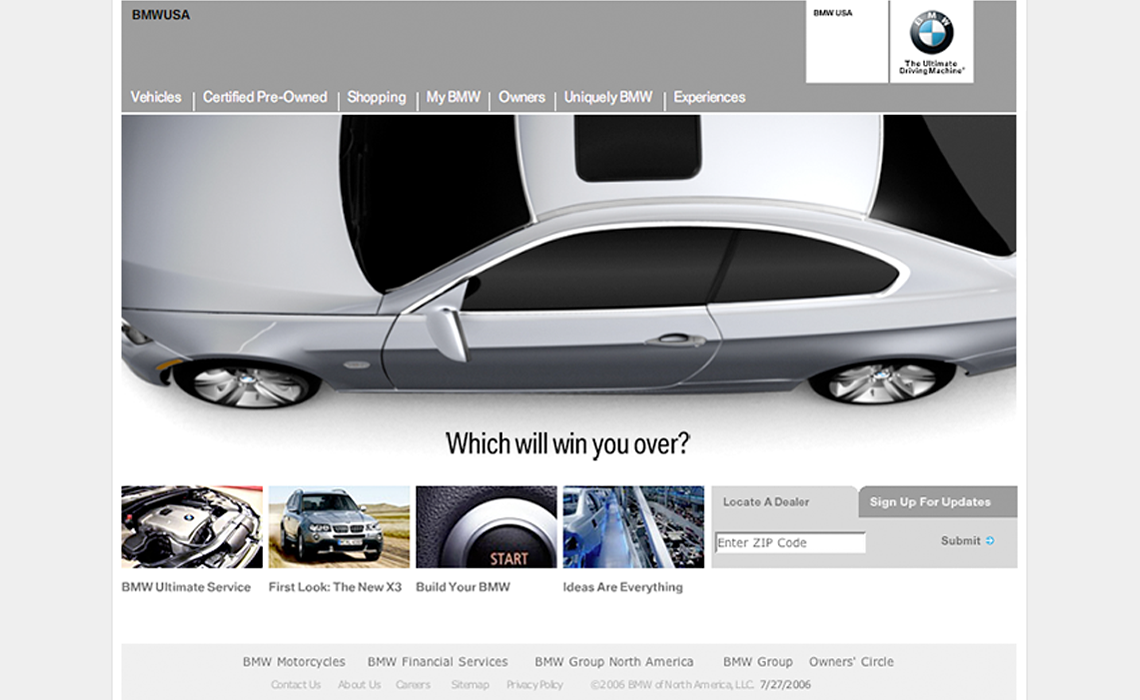The width and height of the screenshot is (1140, 700).
Task: Open the START button thumbnail
Action: click(486, 527)
